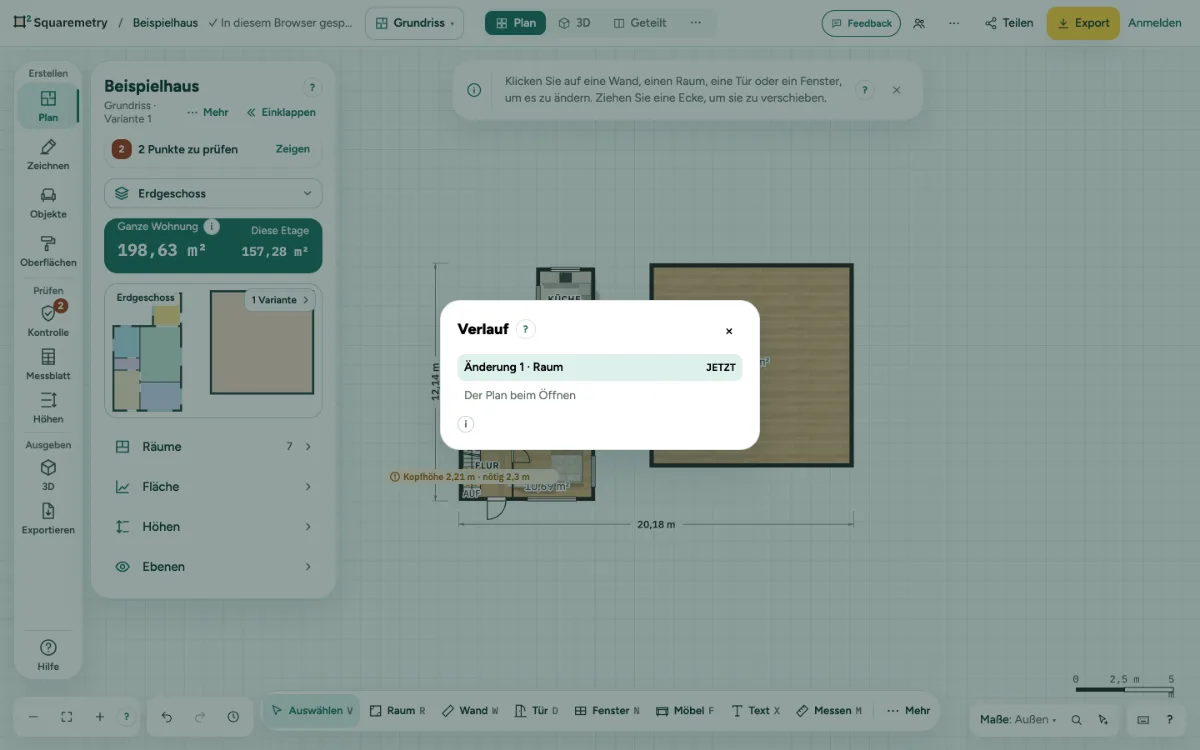Viewport: 1200px width, 750px height.
Task: Open the Oberflächen paint roller tool
Action: tap(48, 251)
